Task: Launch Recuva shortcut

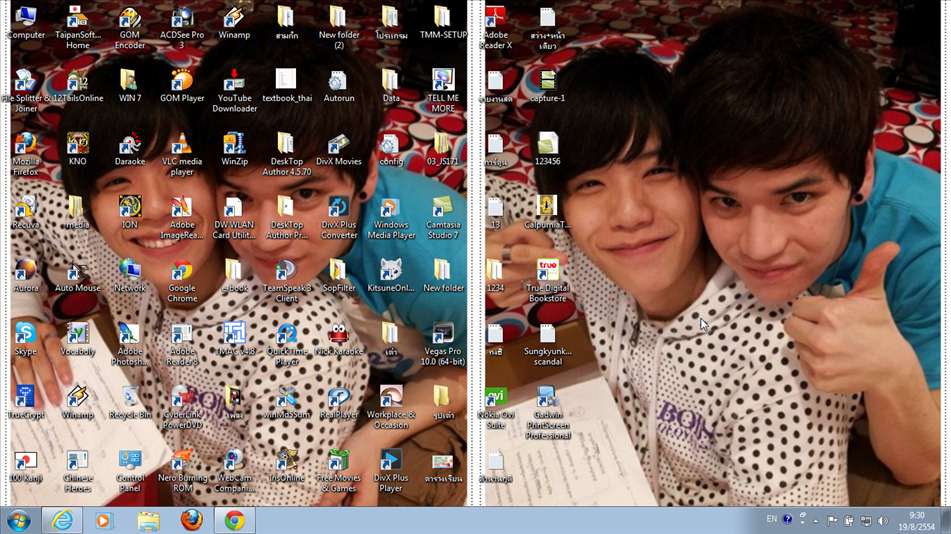Action: [x=25, y=212]
